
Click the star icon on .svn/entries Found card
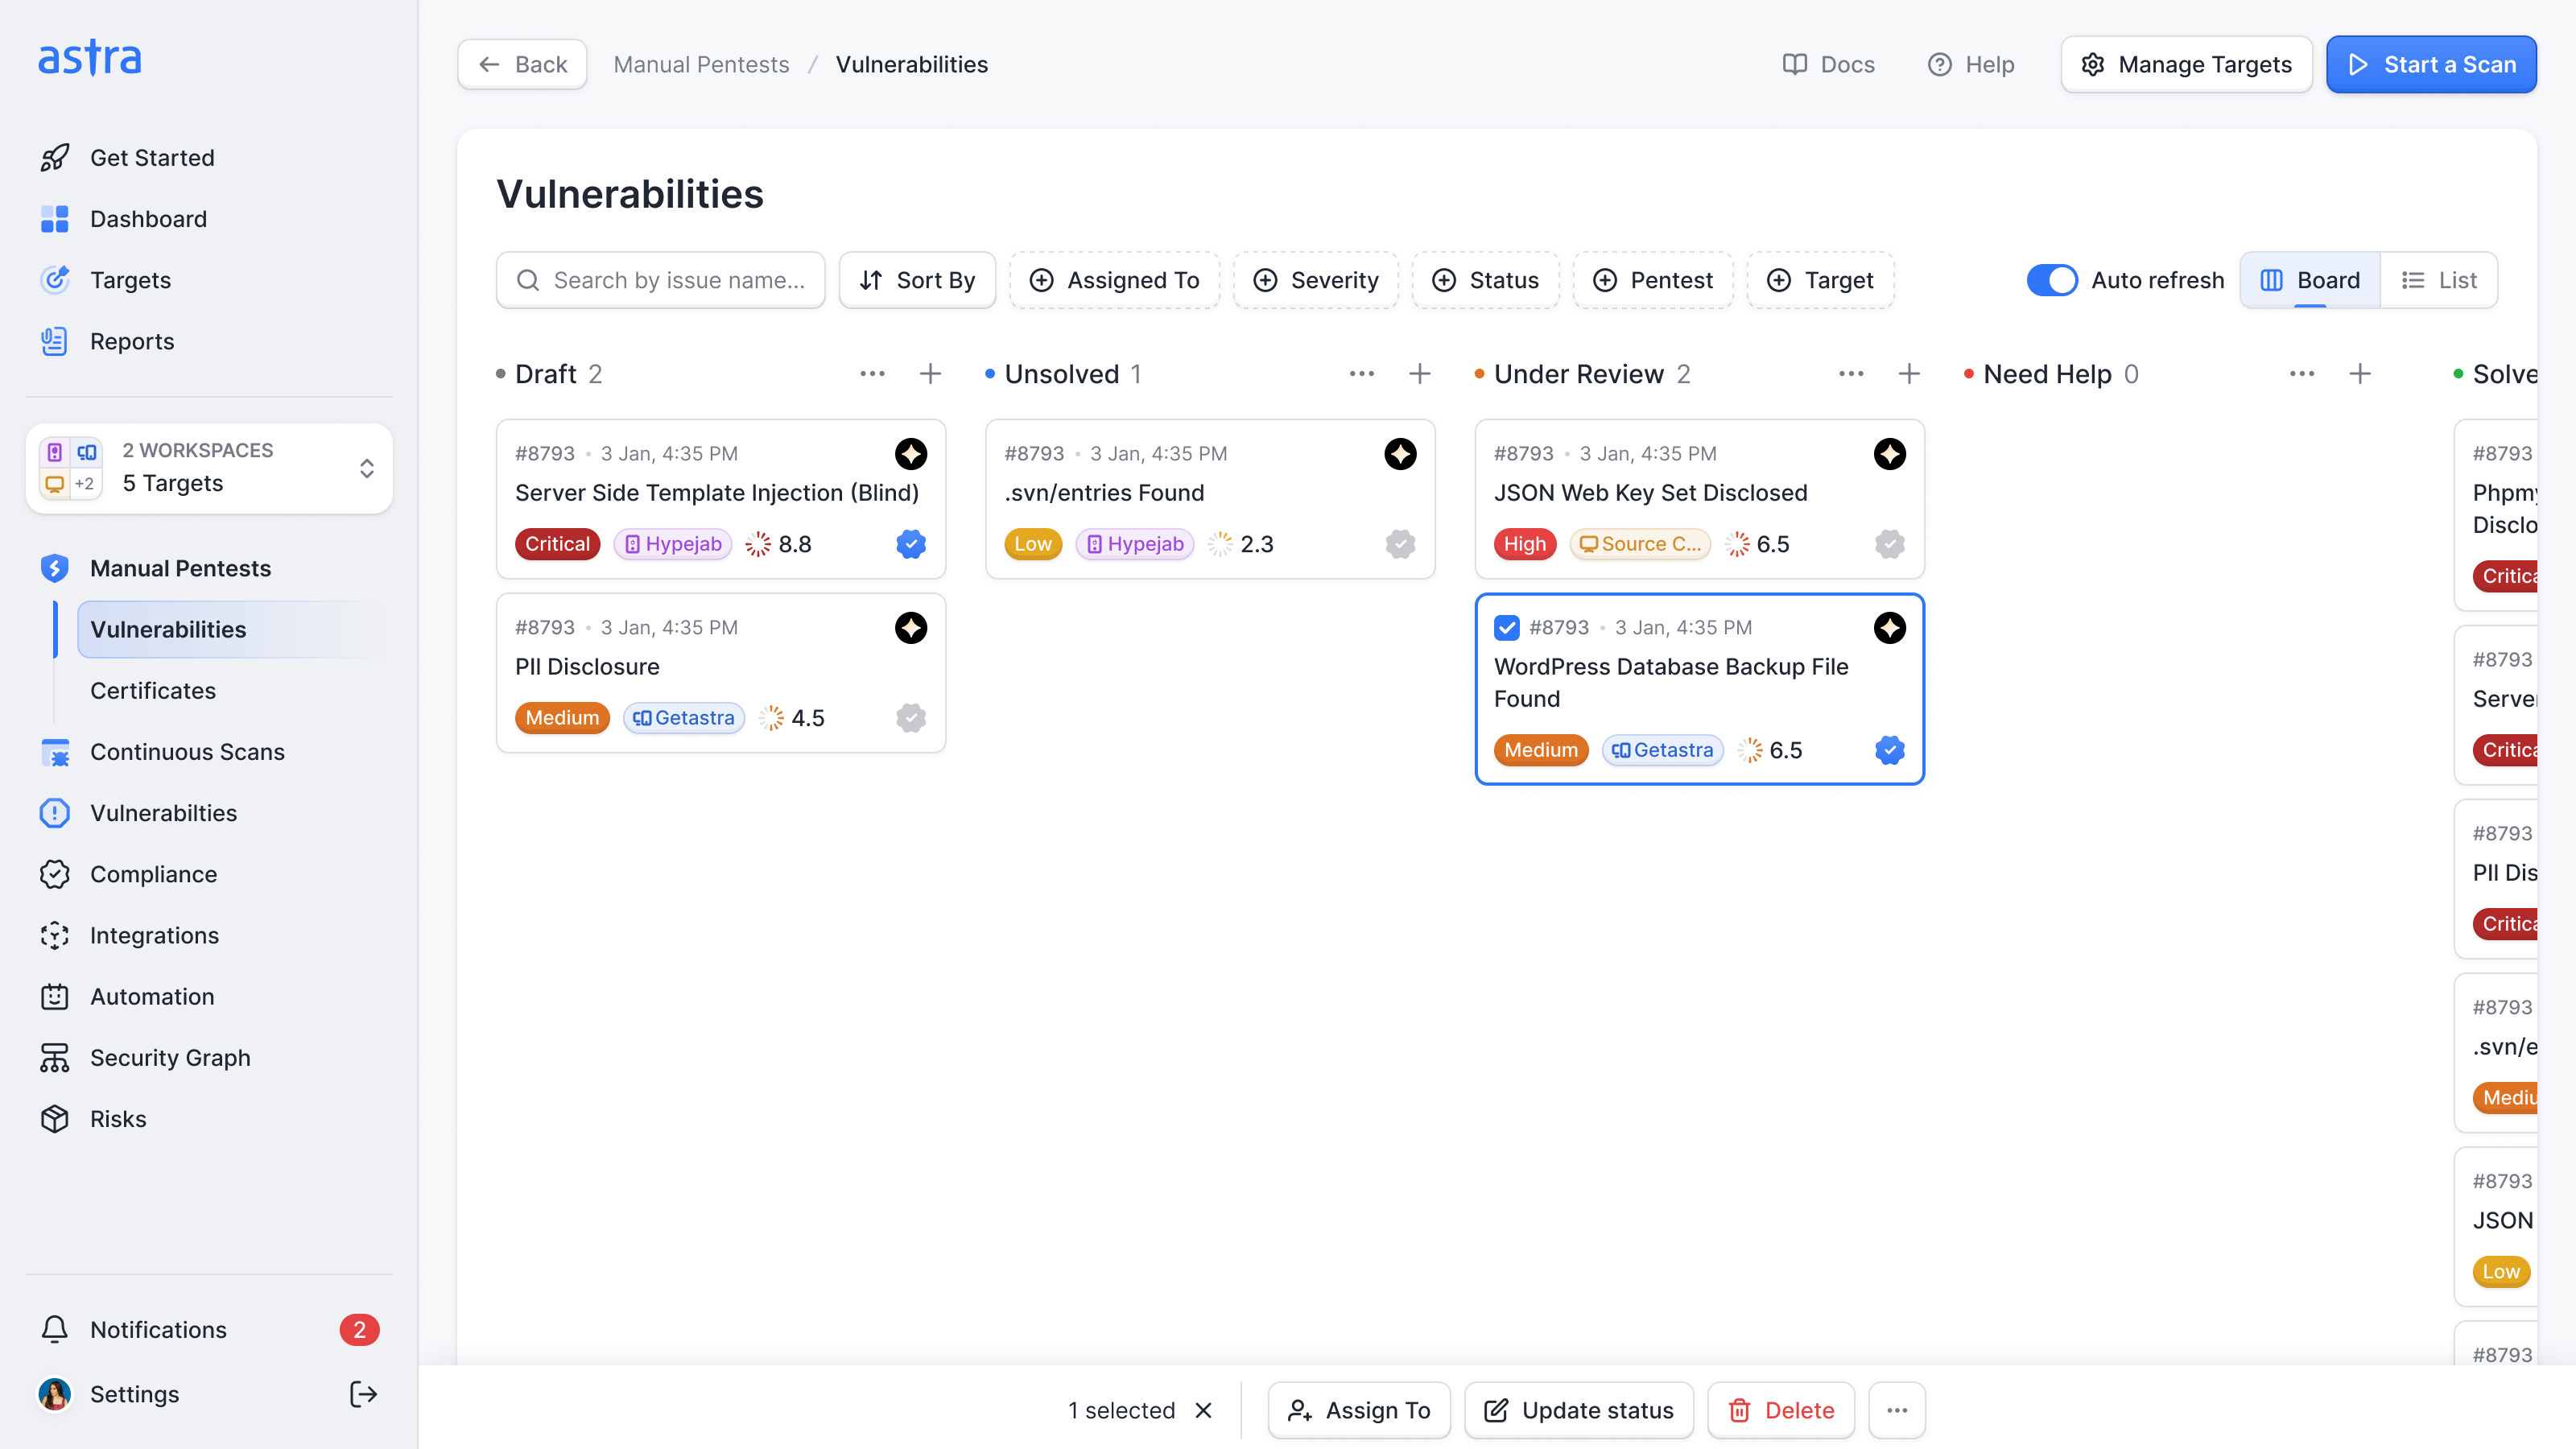[1400, 454]
